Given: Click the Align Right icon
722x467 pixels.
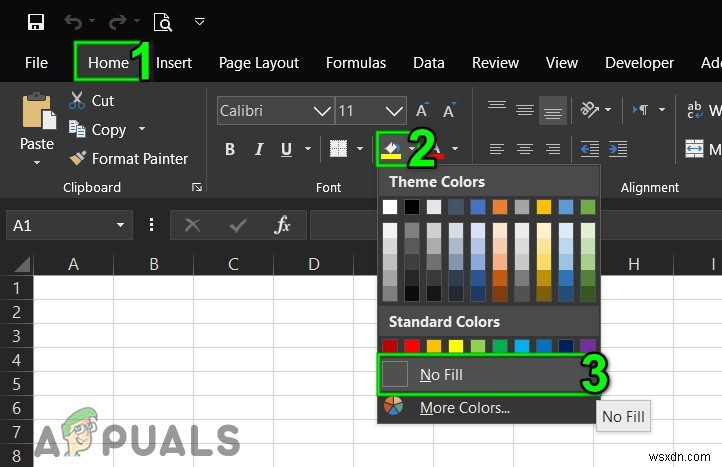Looking at the screenshot, I should [x=553, y=149].
